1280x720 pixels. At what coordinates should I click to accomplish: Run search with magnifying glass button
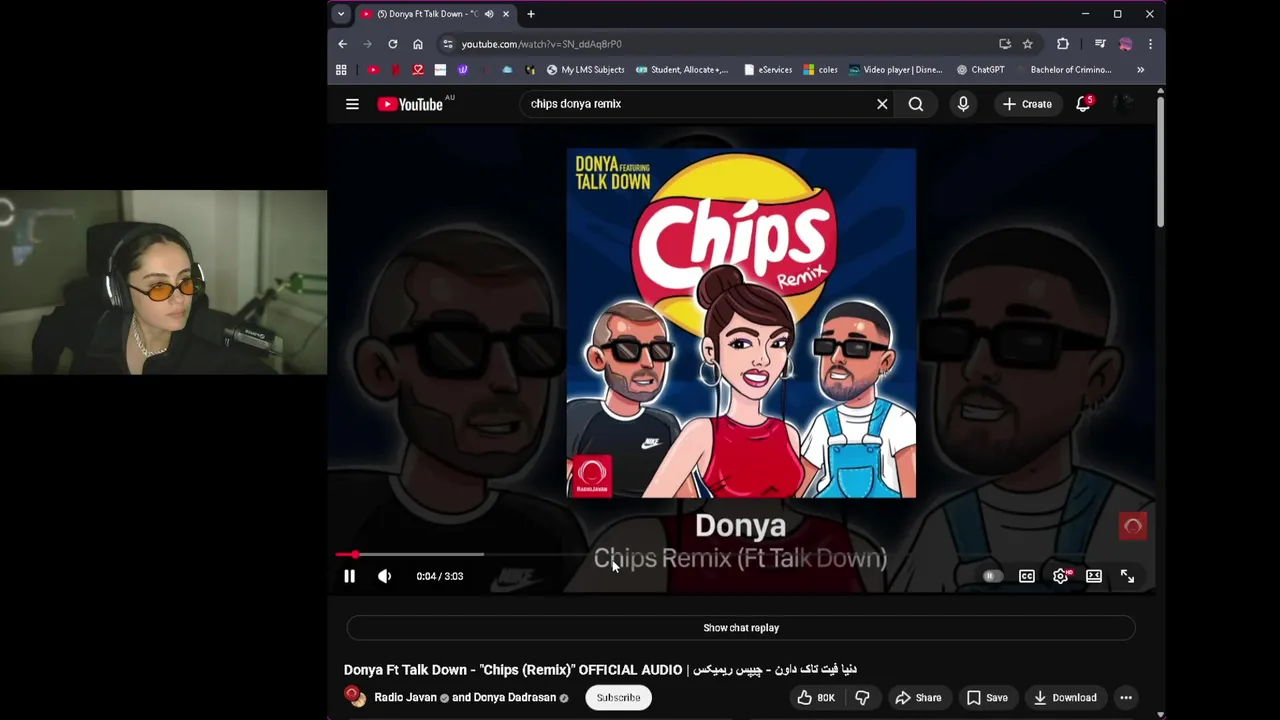pyautogui.click(x=916, y=104)
